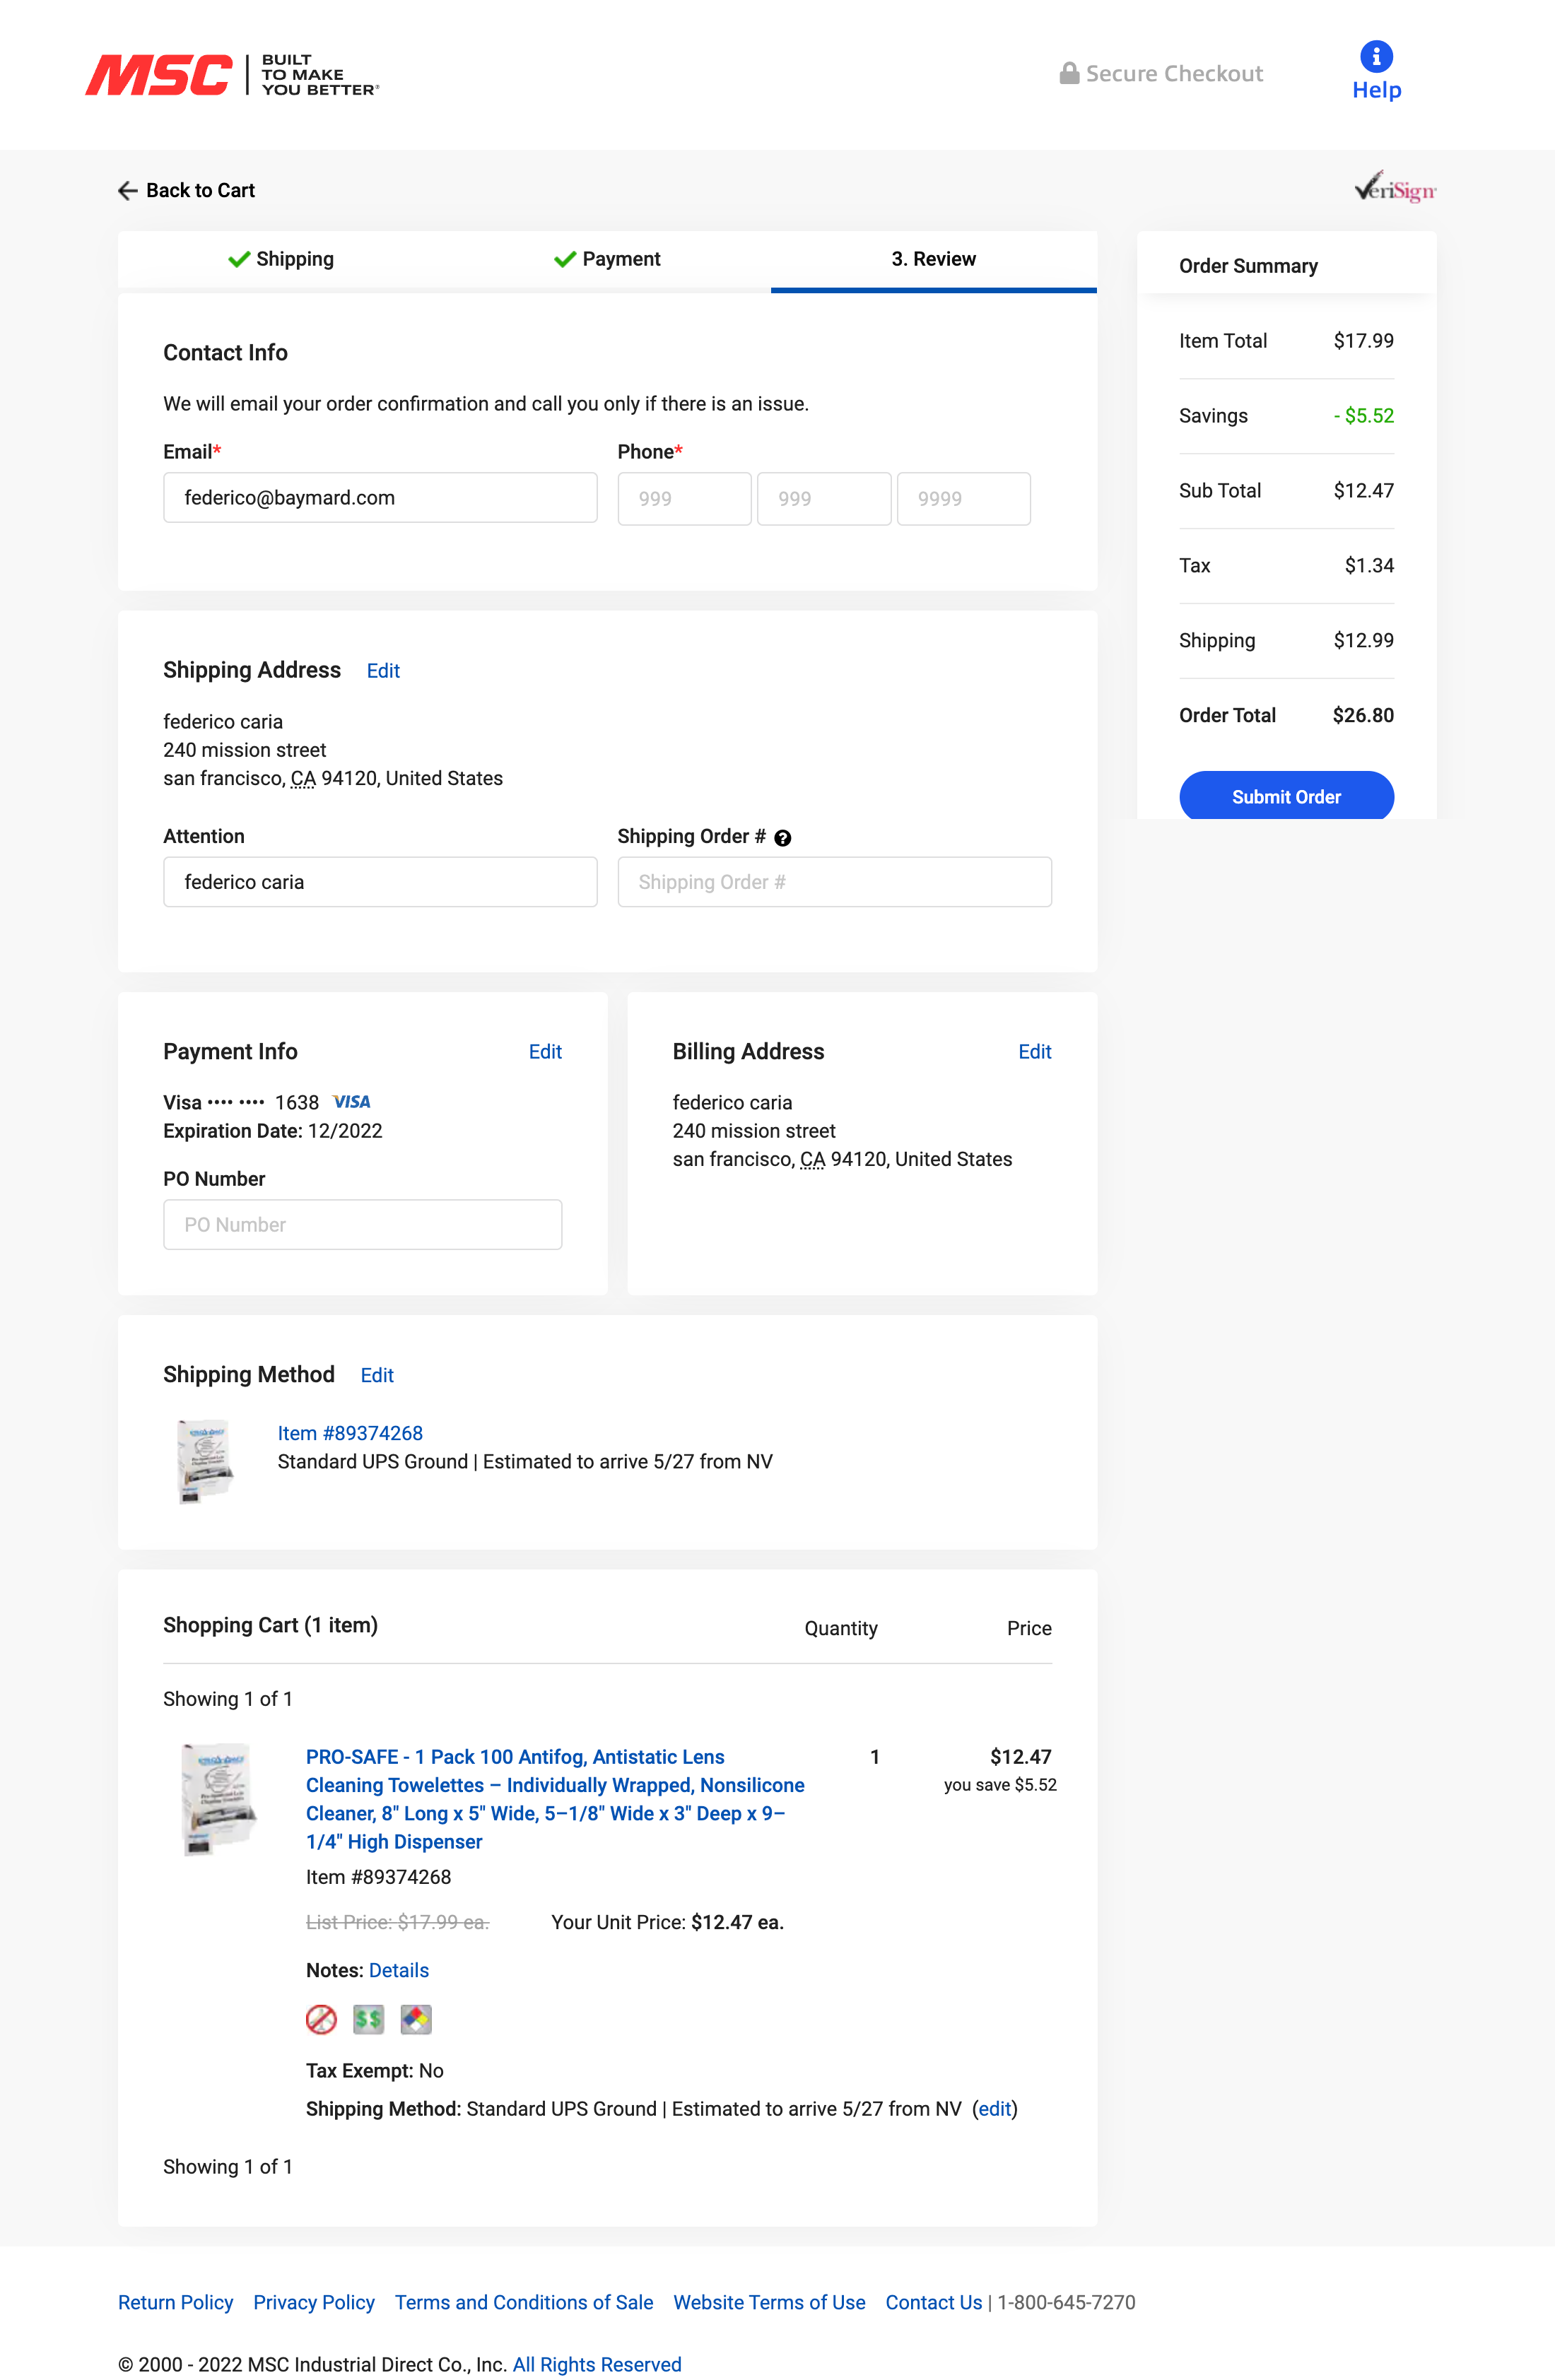This screenshot has width=1555, height=2380.
Task: Click the VeriSign seal logo
Action: click(1396, 188)
